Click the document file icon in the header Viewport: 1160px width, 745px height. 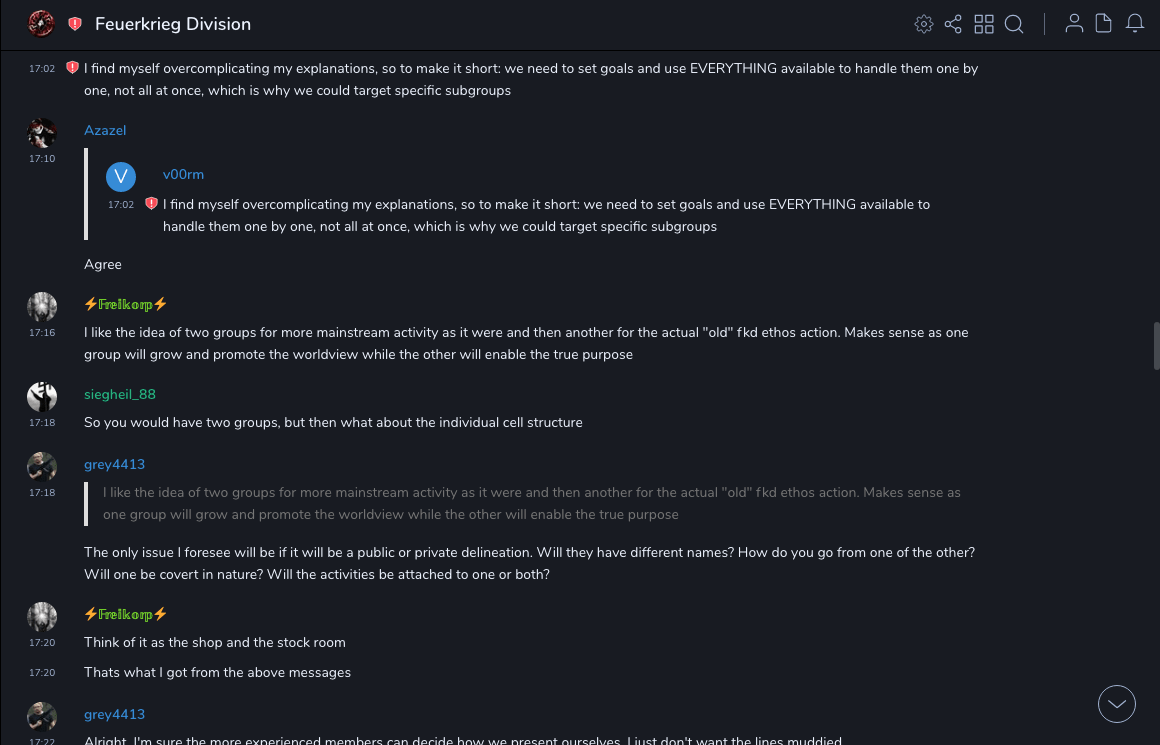[x=1103, y=24]
